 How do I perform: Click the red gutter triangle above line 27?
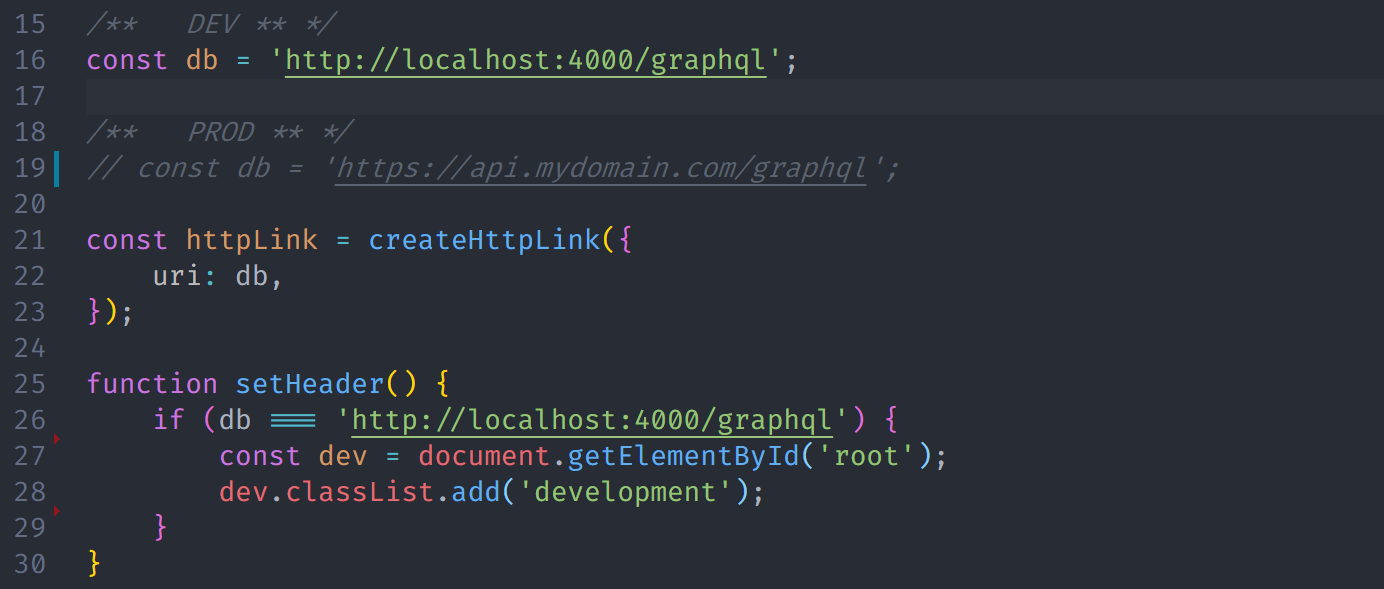57,439
